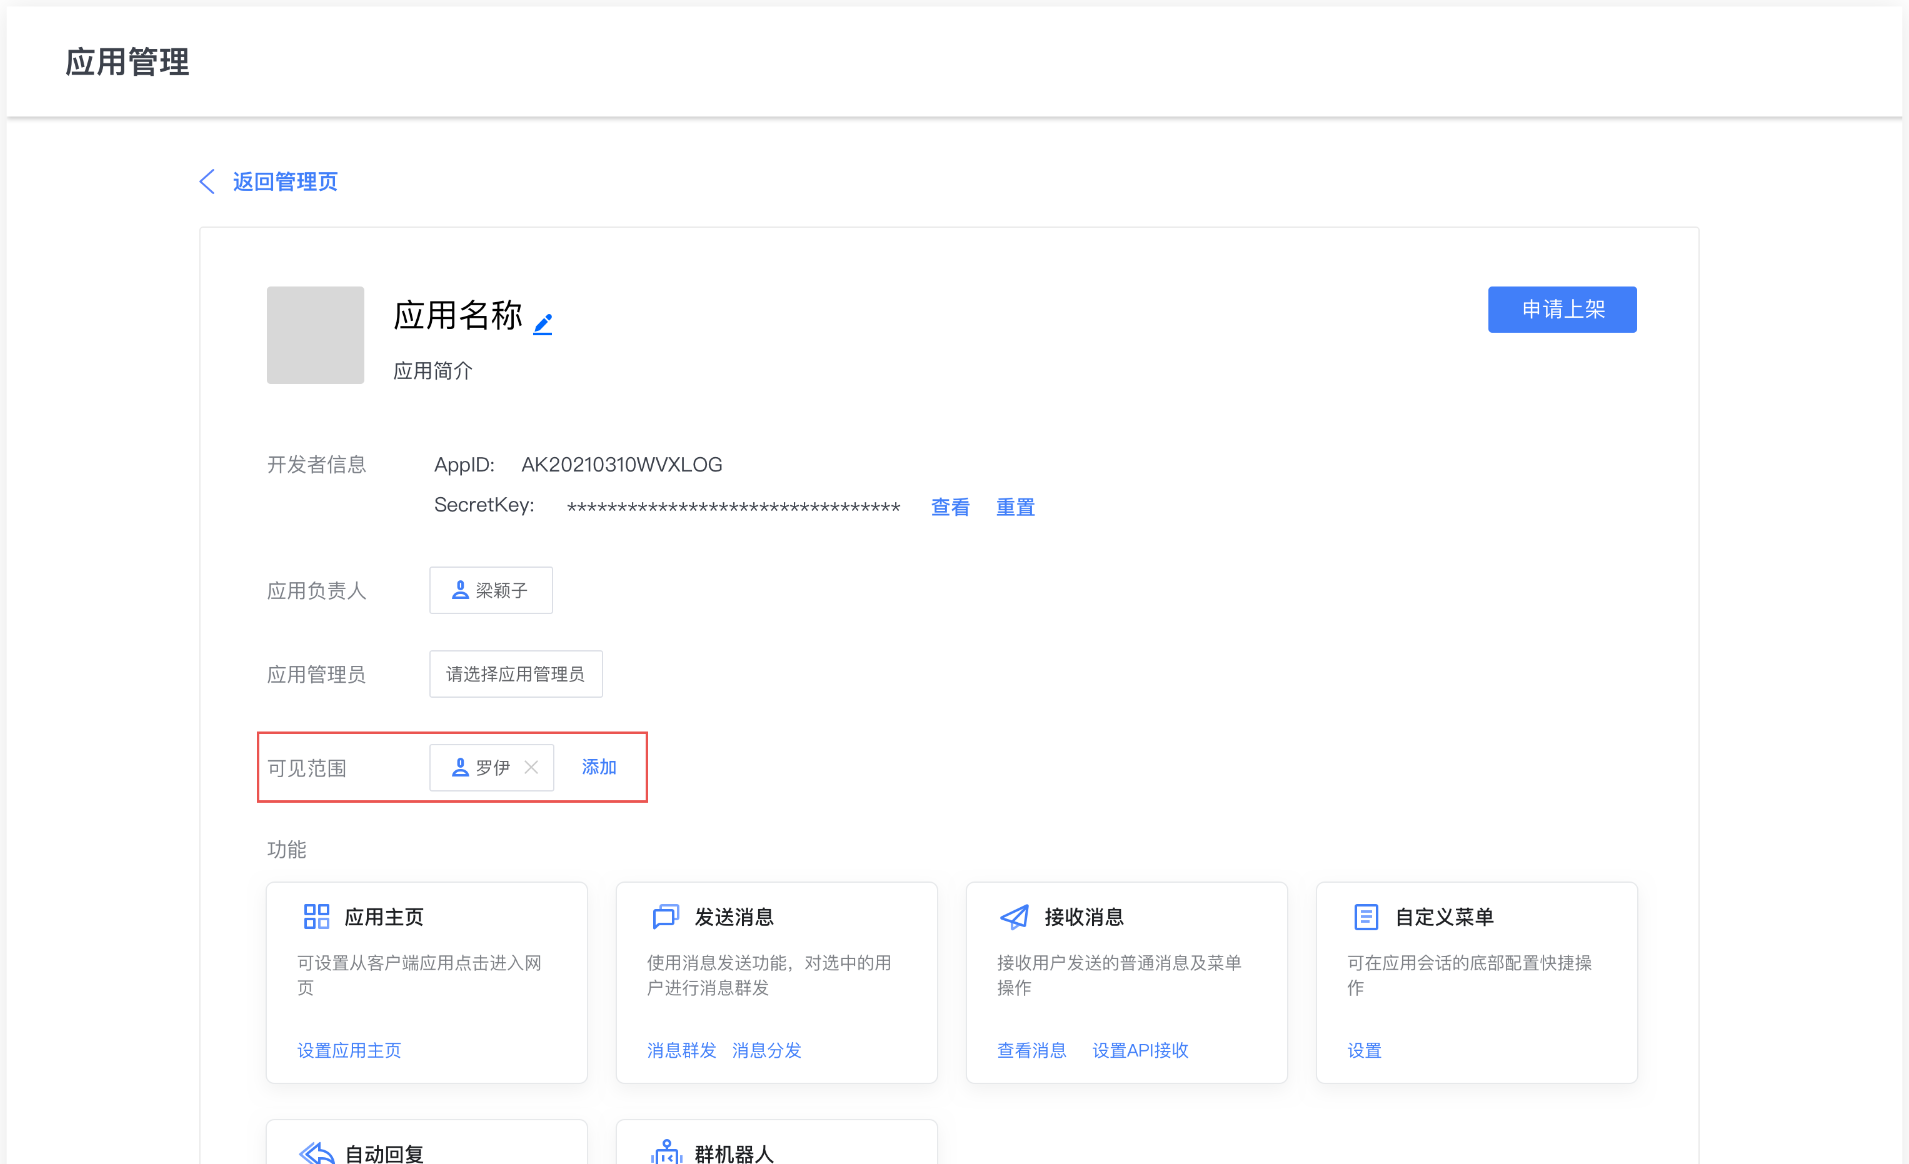This screenshot has height=1164, width=1909.
Task: Open the 请选择应用管理员 selector
Action: [515, 673]
